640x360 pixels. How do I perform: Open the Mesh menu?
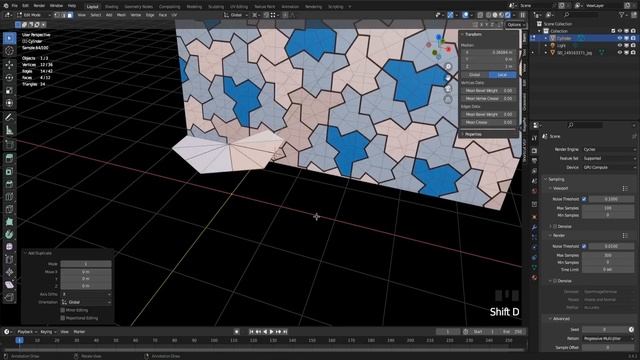[x=122, y=15]
